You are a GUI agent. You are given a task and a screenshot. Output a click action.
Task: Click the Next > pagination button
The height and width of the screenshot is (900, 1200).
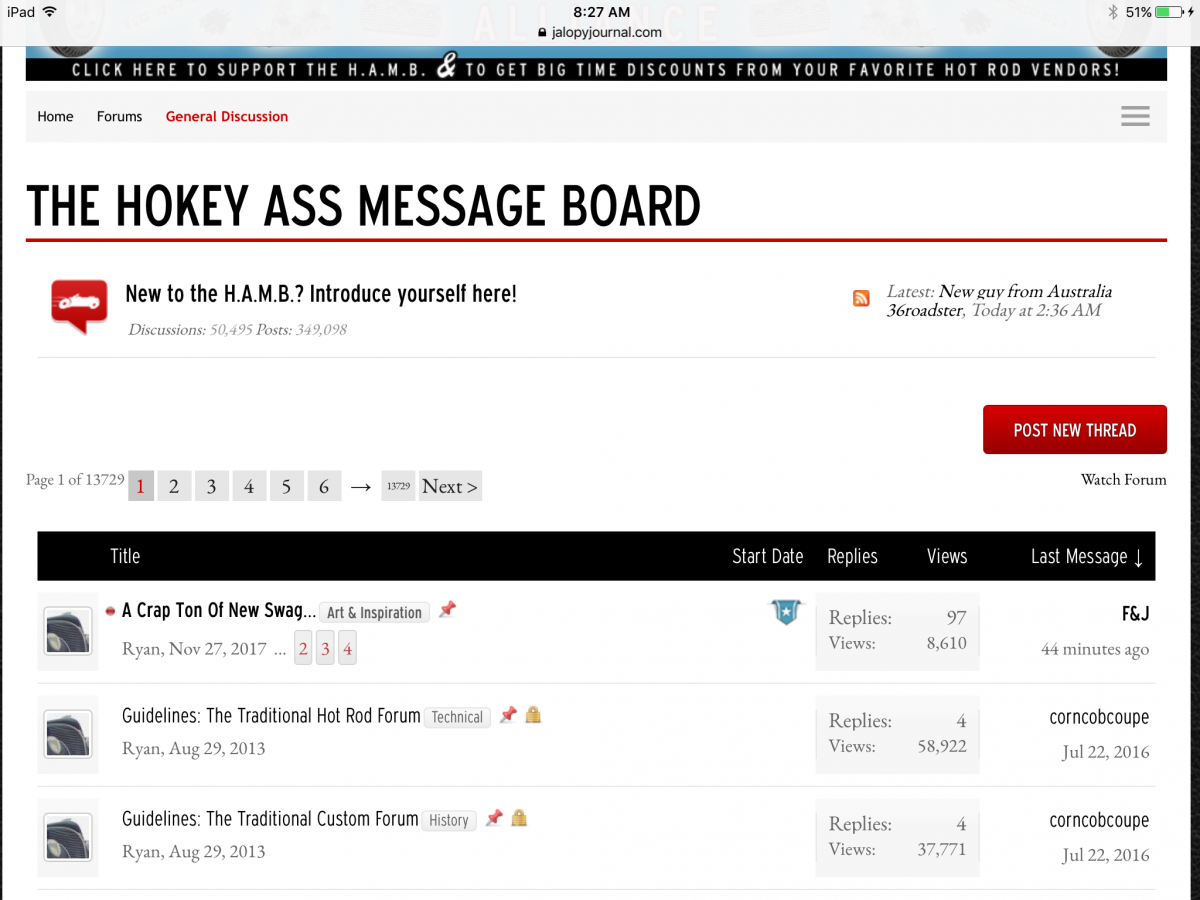tap(450, 486)
